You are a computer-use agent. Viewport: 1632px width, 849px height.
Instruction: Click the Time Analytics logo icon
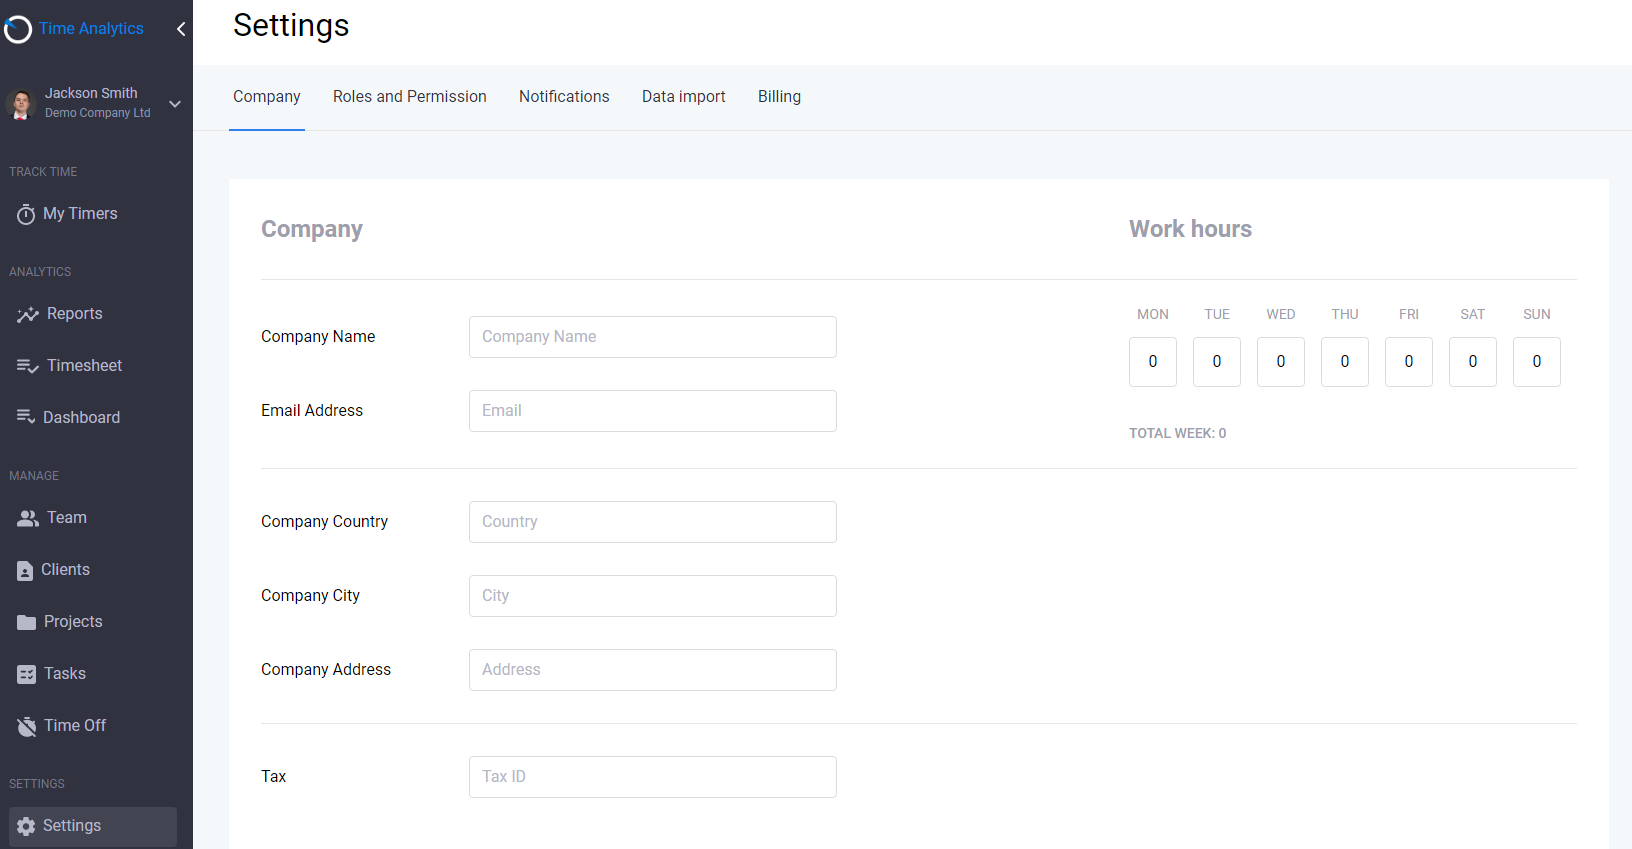[18, 29]
